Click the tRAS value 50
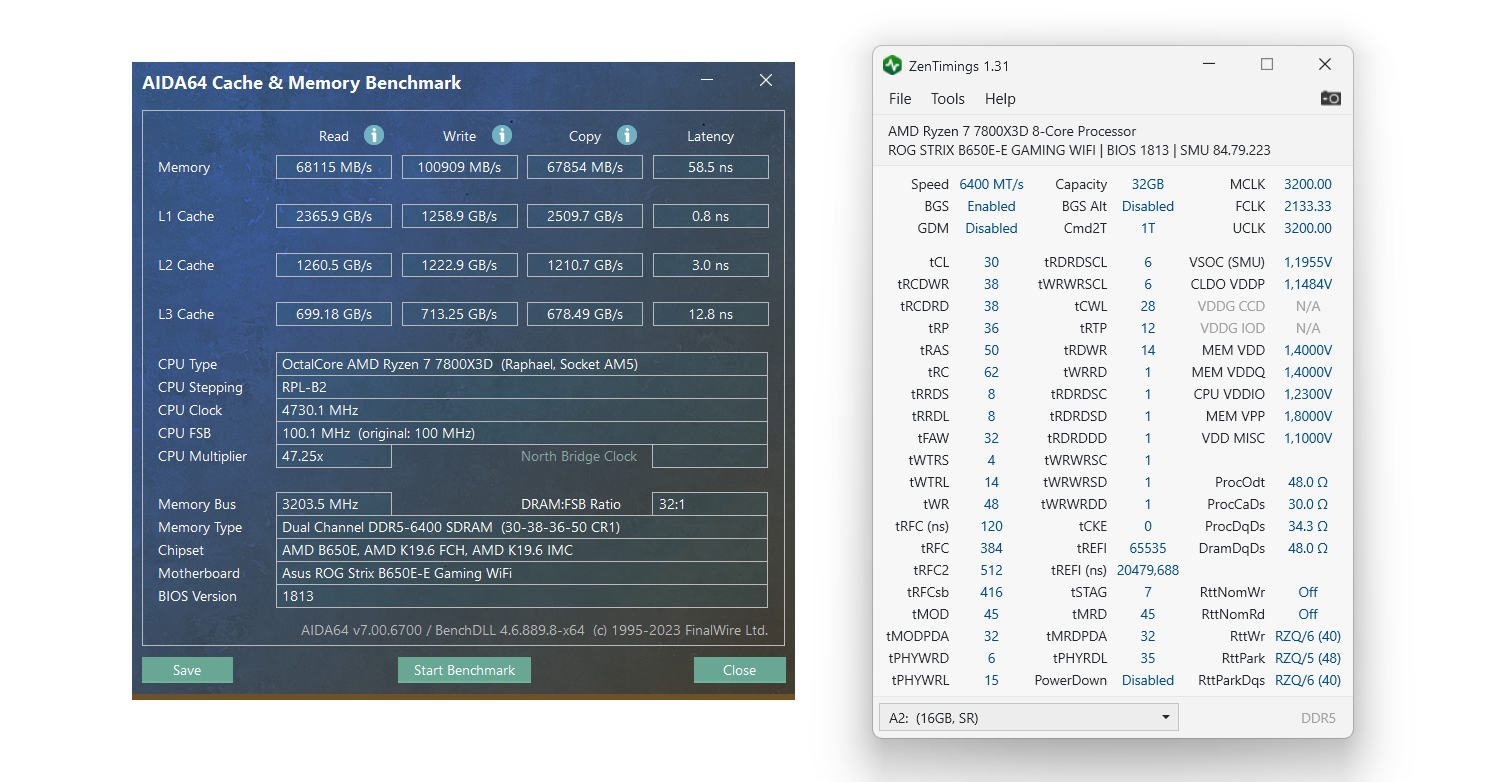 pos(991,350)
